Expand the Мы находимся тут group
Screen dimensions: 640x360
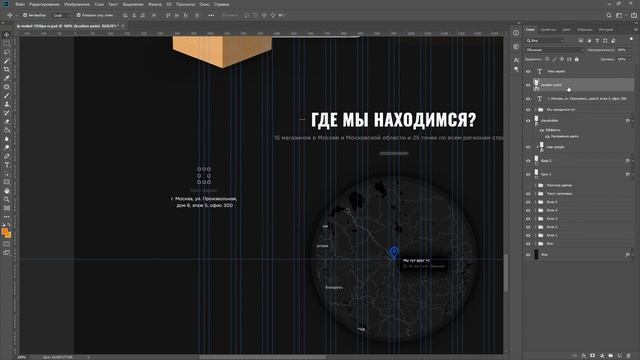pyautogui.click(x=535, y=110)
